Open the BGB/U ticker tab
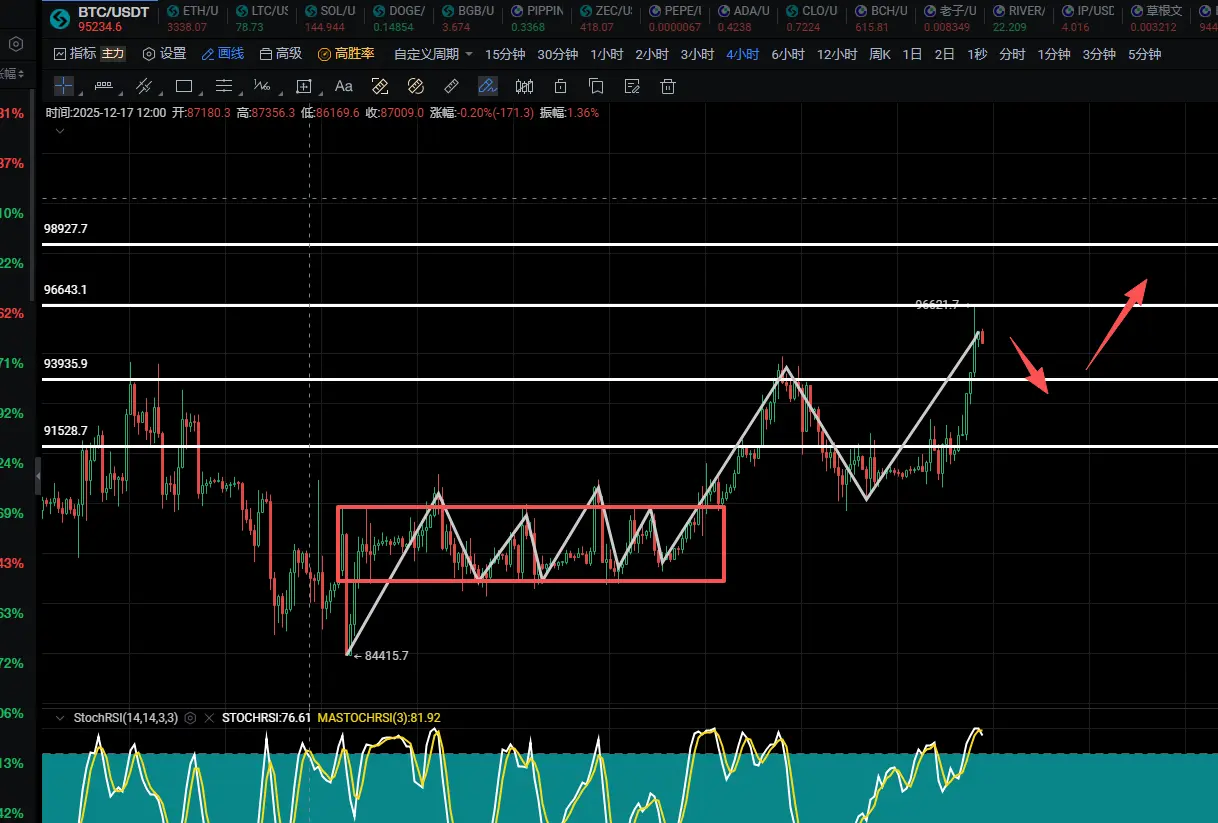1218x823 pixels. click(467, 18)
